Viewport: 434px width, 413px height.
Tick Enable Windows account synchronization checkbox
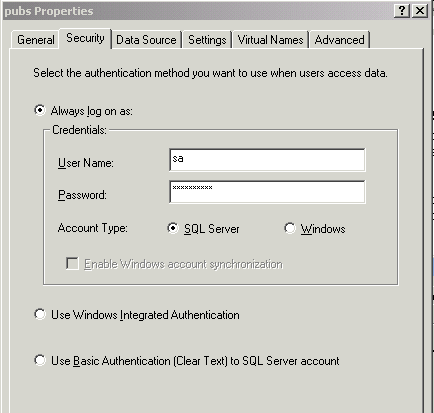[72, 263]
